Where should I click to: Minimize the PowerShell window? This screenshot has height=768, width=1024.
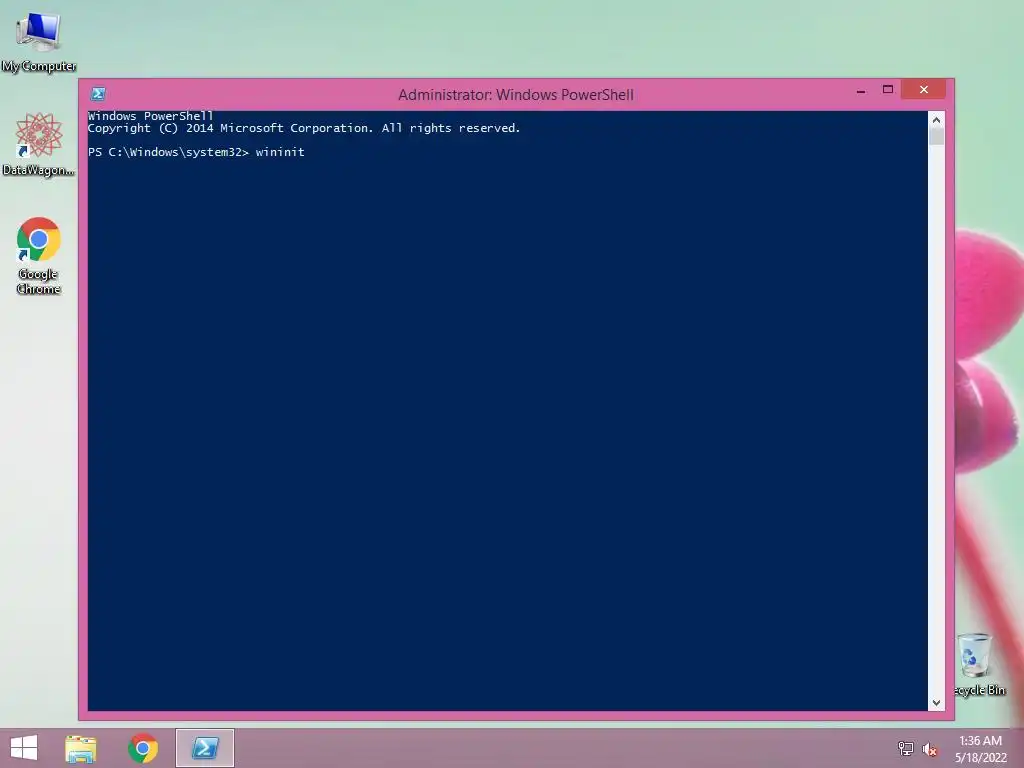861,90
